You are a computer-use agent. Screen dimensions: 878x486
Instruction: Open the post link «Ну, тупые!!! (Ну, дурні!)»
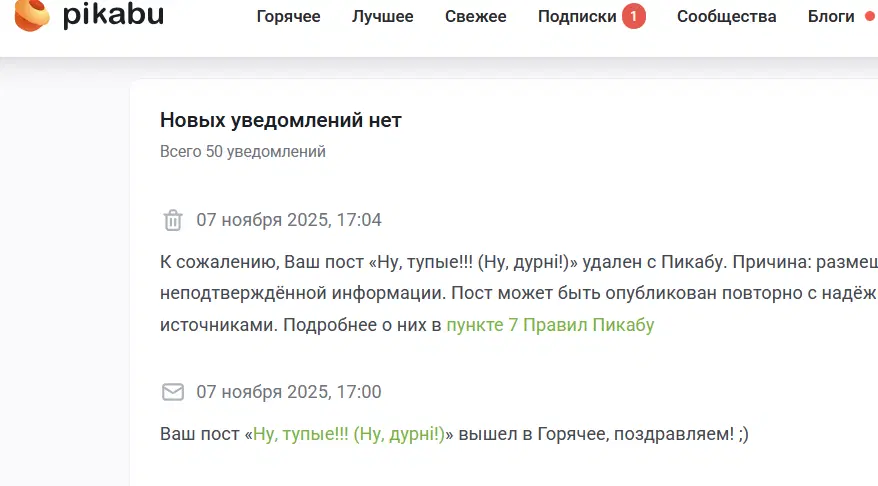(x=349, y=434)
